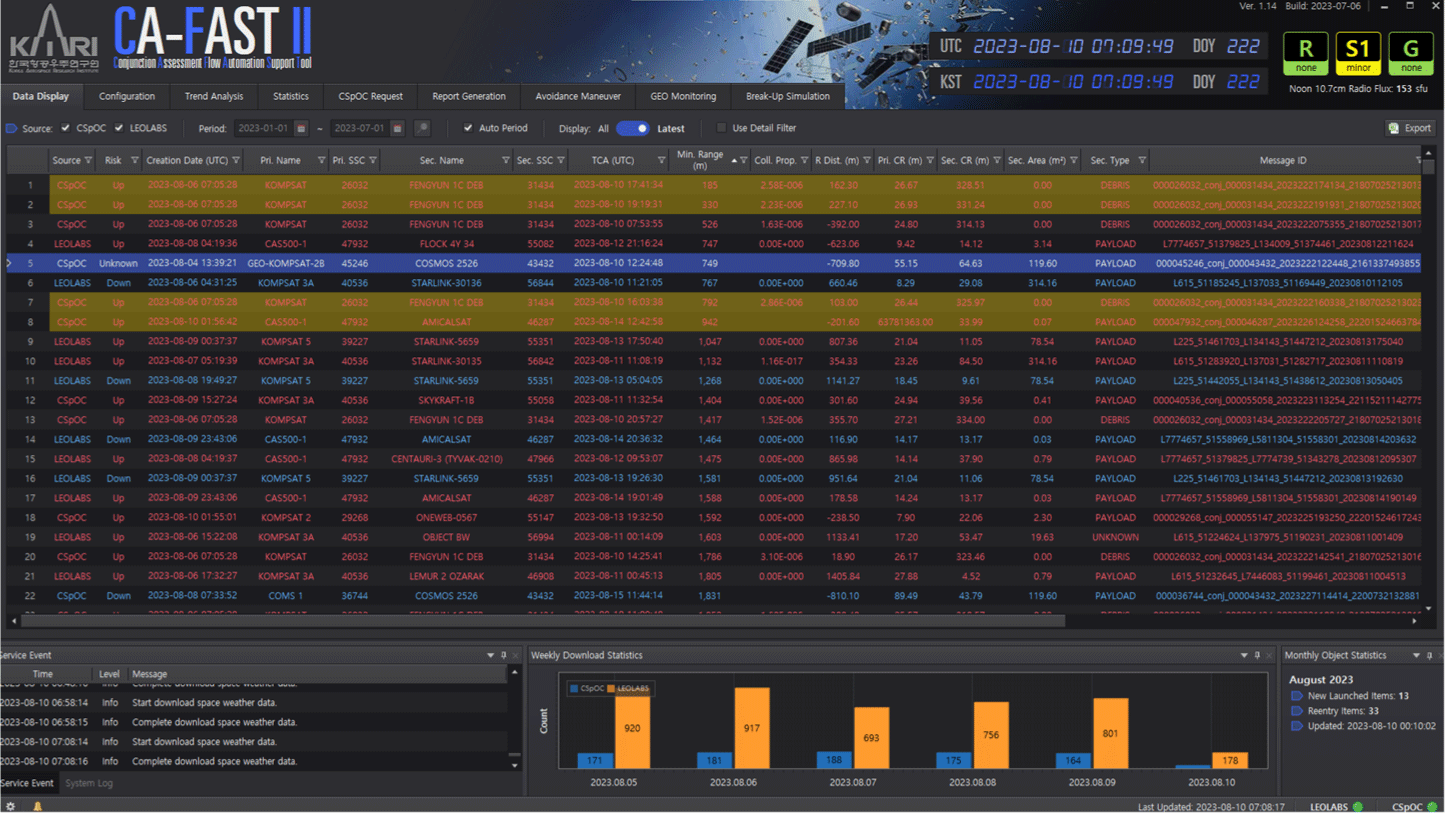Click the Reentry Items tag icon
This screenshot has height=813, width=1445.
tap(1297, 711)
